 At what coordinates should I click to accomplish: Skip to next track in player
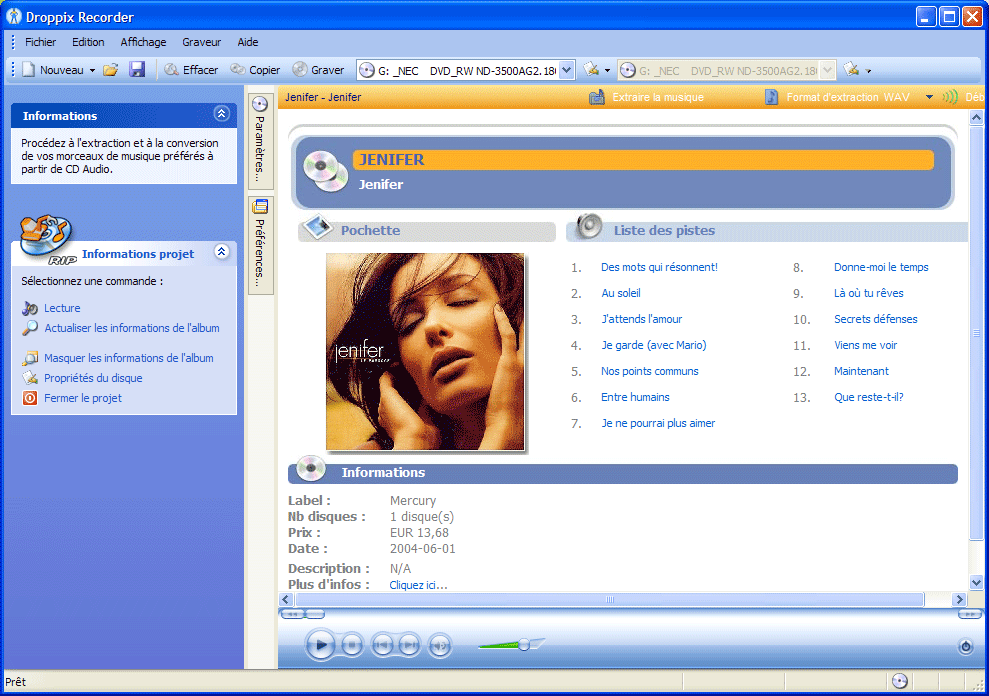click(410, 646)
